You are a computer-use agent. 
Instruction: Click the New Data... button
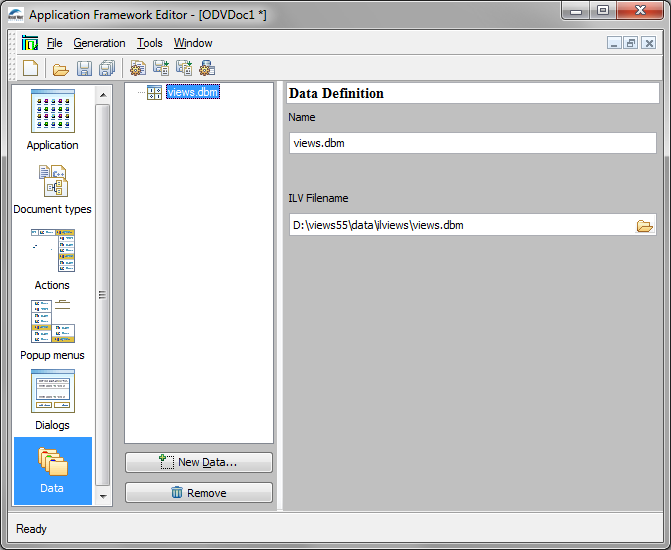pos(198,462)
